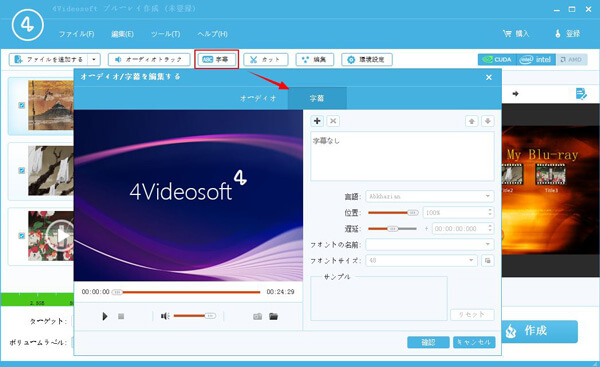The height and width of the screenshot is (367, 600).
Task: Play the preview video
Action: tap(104, 316)
